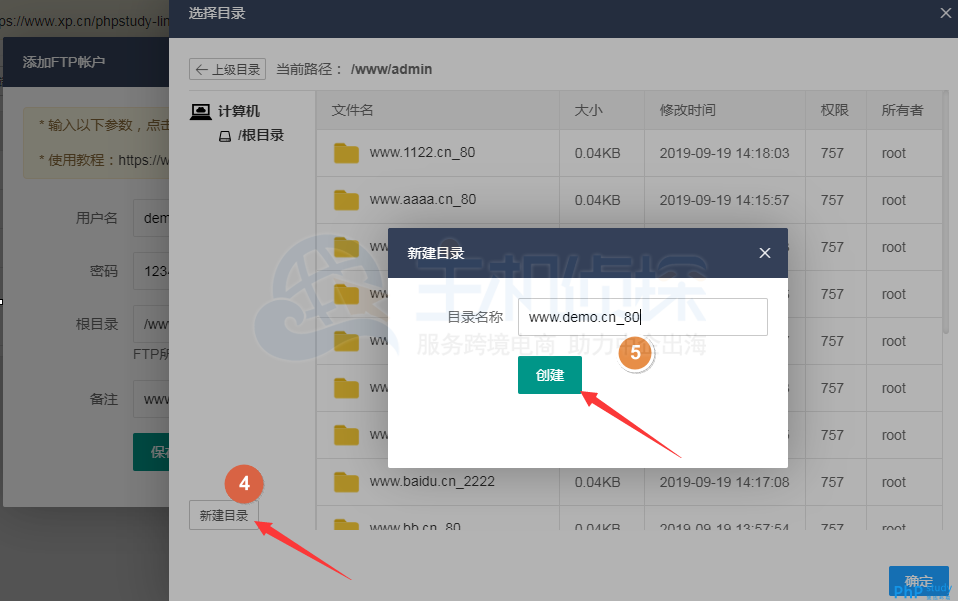Image resolution: width=958 pixels, height=601 pixels.
Task: Click the folder icon for www.bb.cn_80
Action: pyautogui.click(x=345, y=527)
